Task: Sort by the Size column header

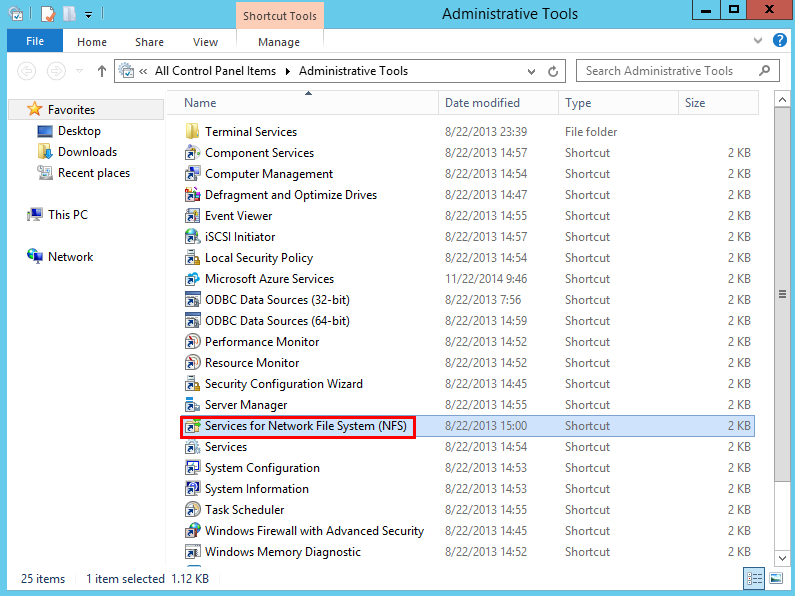Action: tap(718, 103)
